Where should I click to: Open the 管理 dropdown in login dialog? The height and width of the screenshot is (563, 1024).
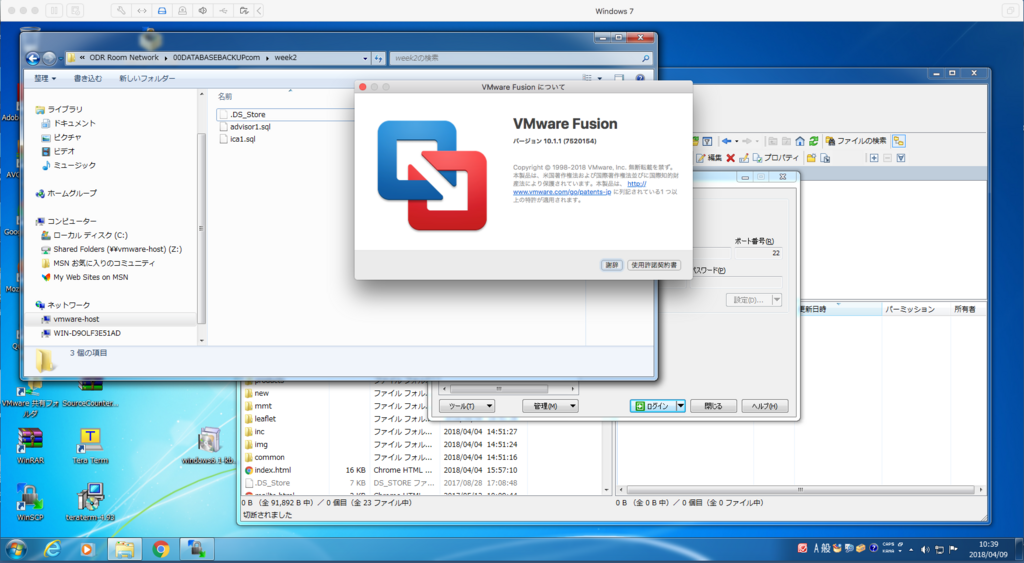[550, 406]
